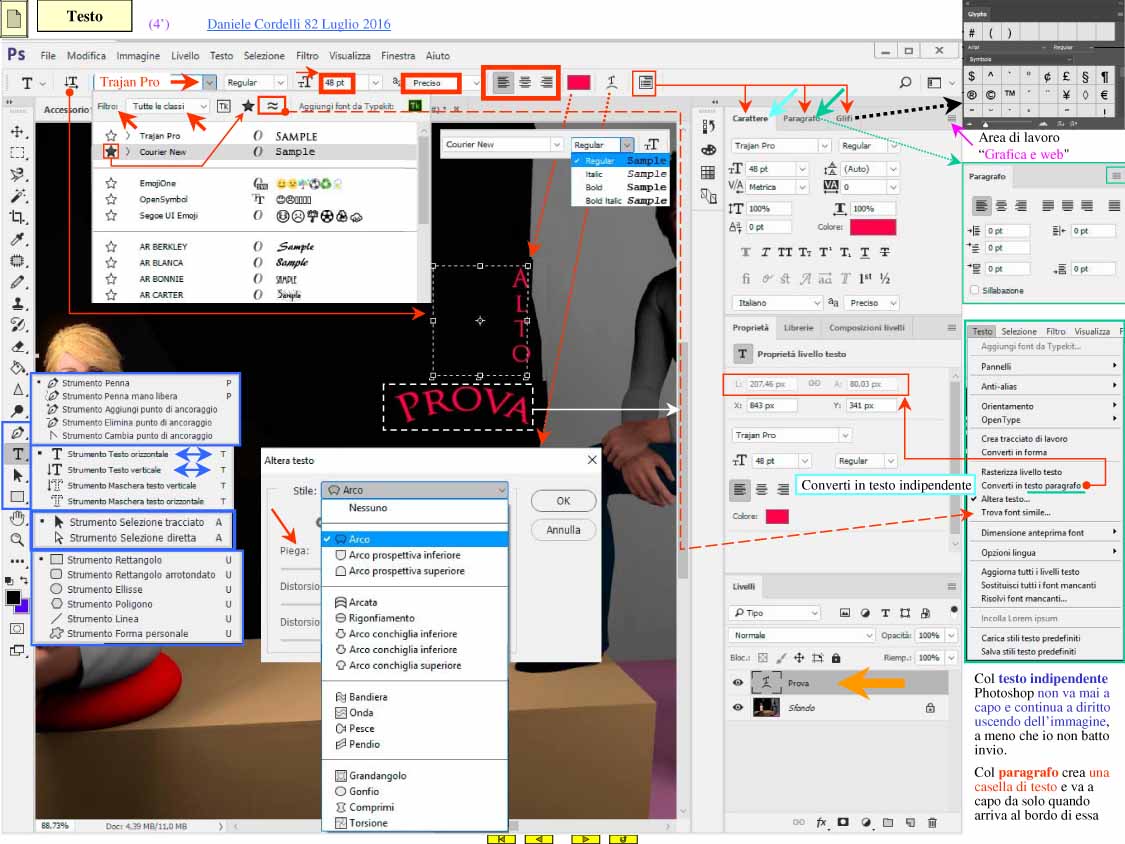This screenshot has height=844, width=1125.
Task: Delete layer with the trash icon
Action: pos(932,822)
